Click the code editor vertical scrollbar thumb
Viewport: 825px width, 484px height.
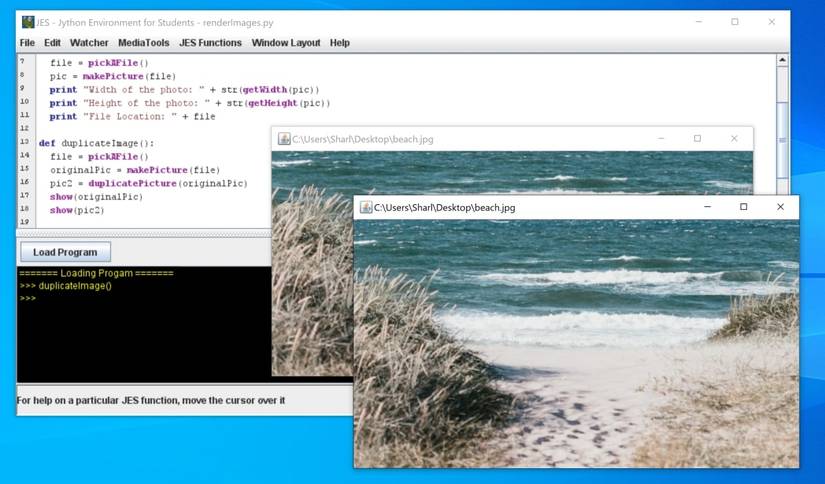[782, 140]
